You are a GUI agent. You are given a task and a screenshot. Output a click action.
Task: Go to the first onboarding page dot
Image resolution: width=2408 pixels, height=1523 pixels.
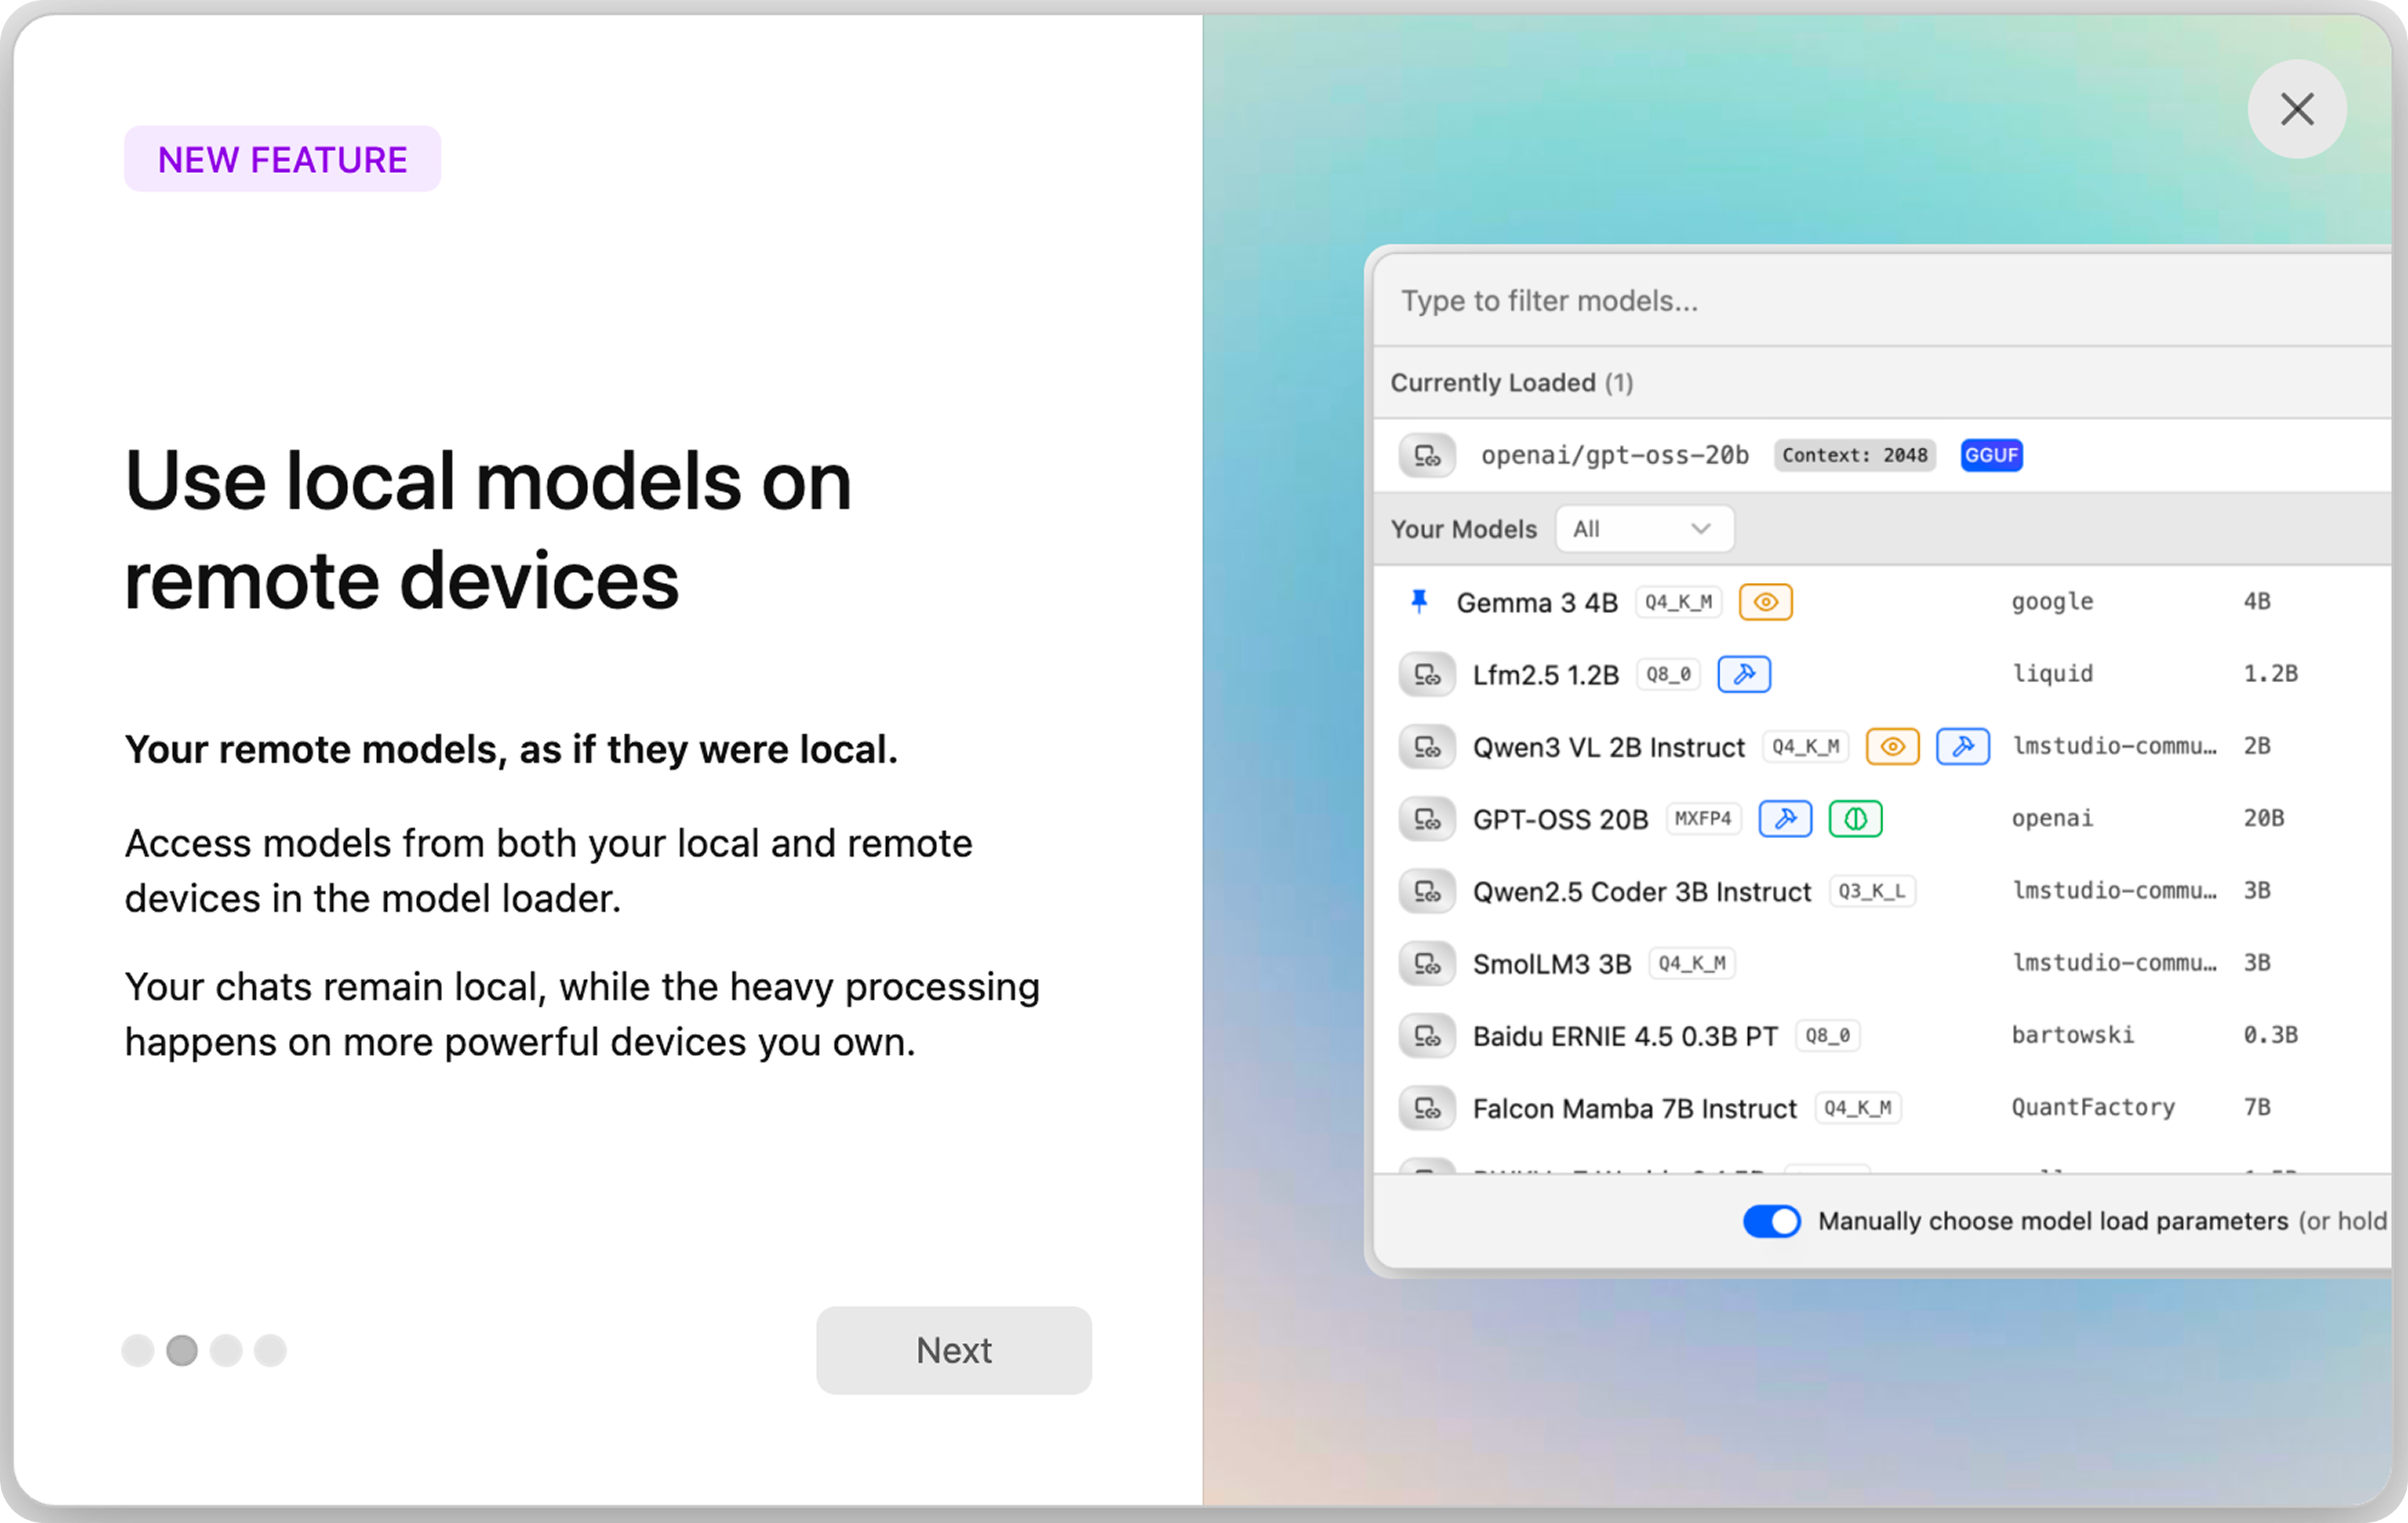pos(138,1350)
